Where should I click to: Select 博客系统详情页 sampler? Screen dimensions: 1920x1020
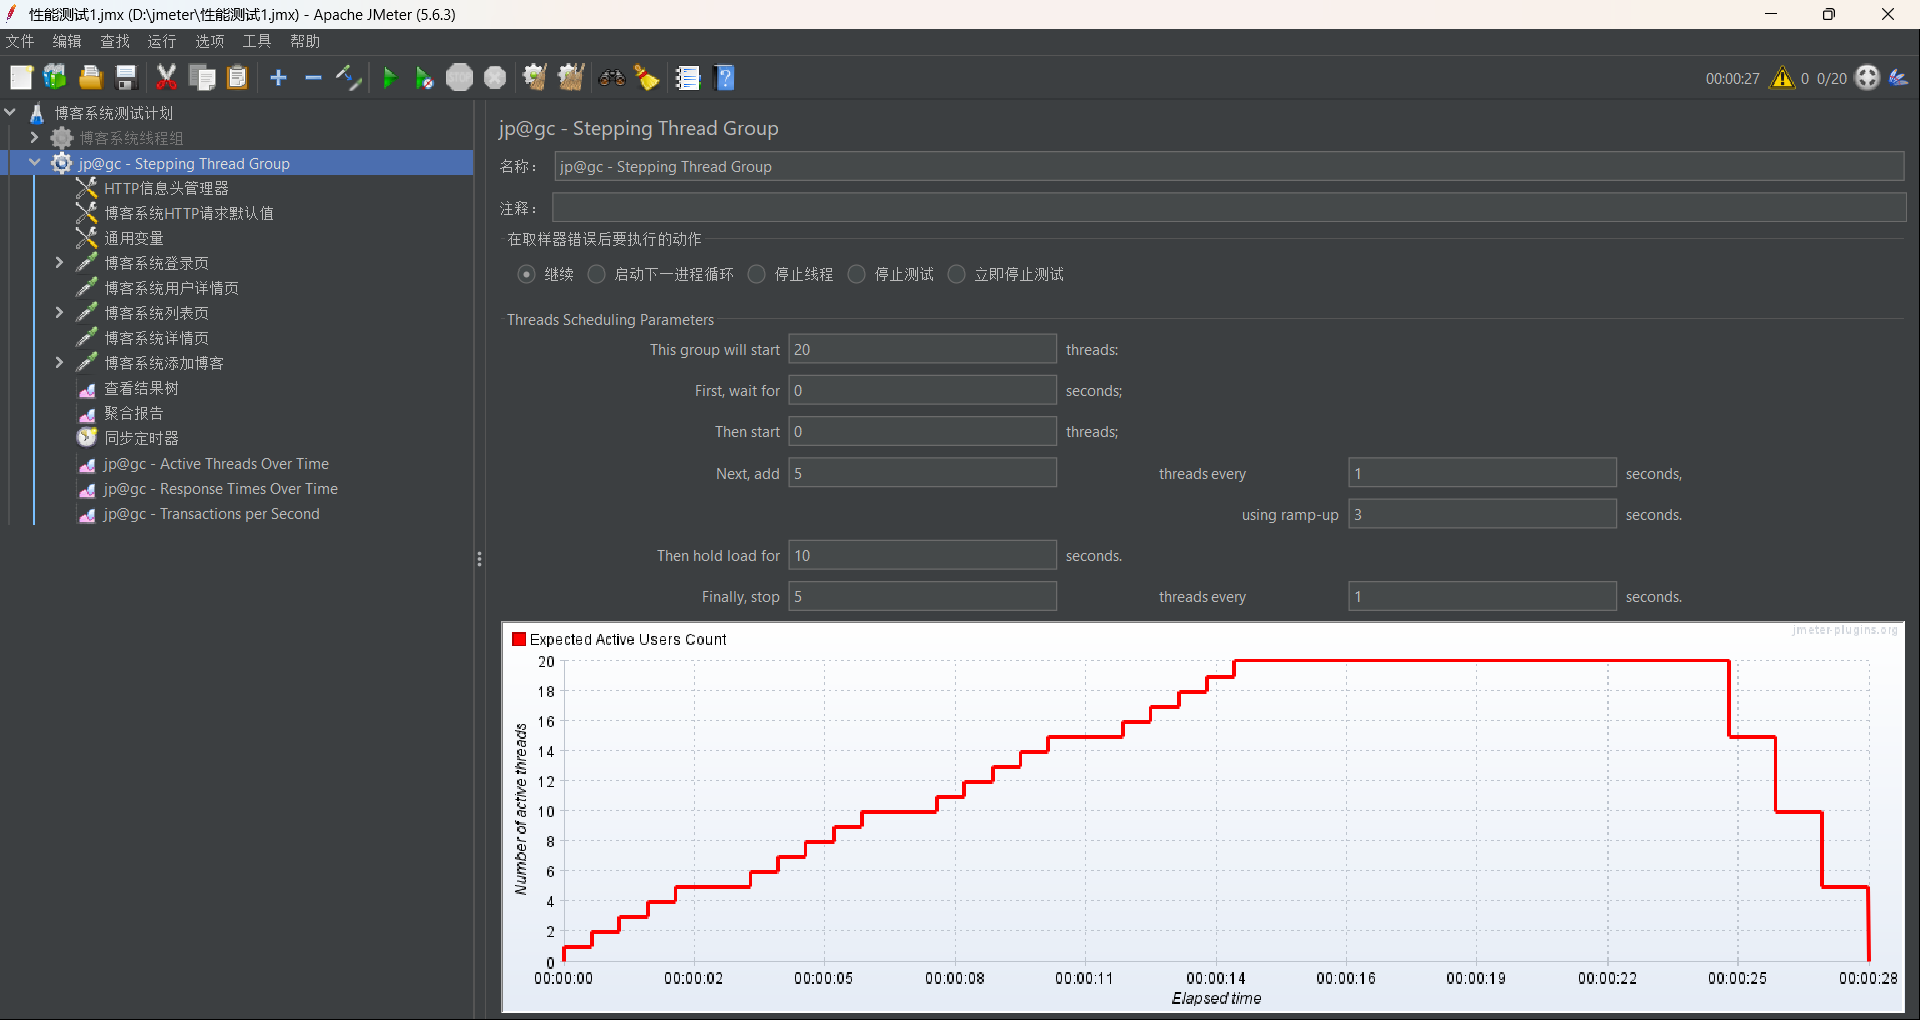[x=156, y=338]
